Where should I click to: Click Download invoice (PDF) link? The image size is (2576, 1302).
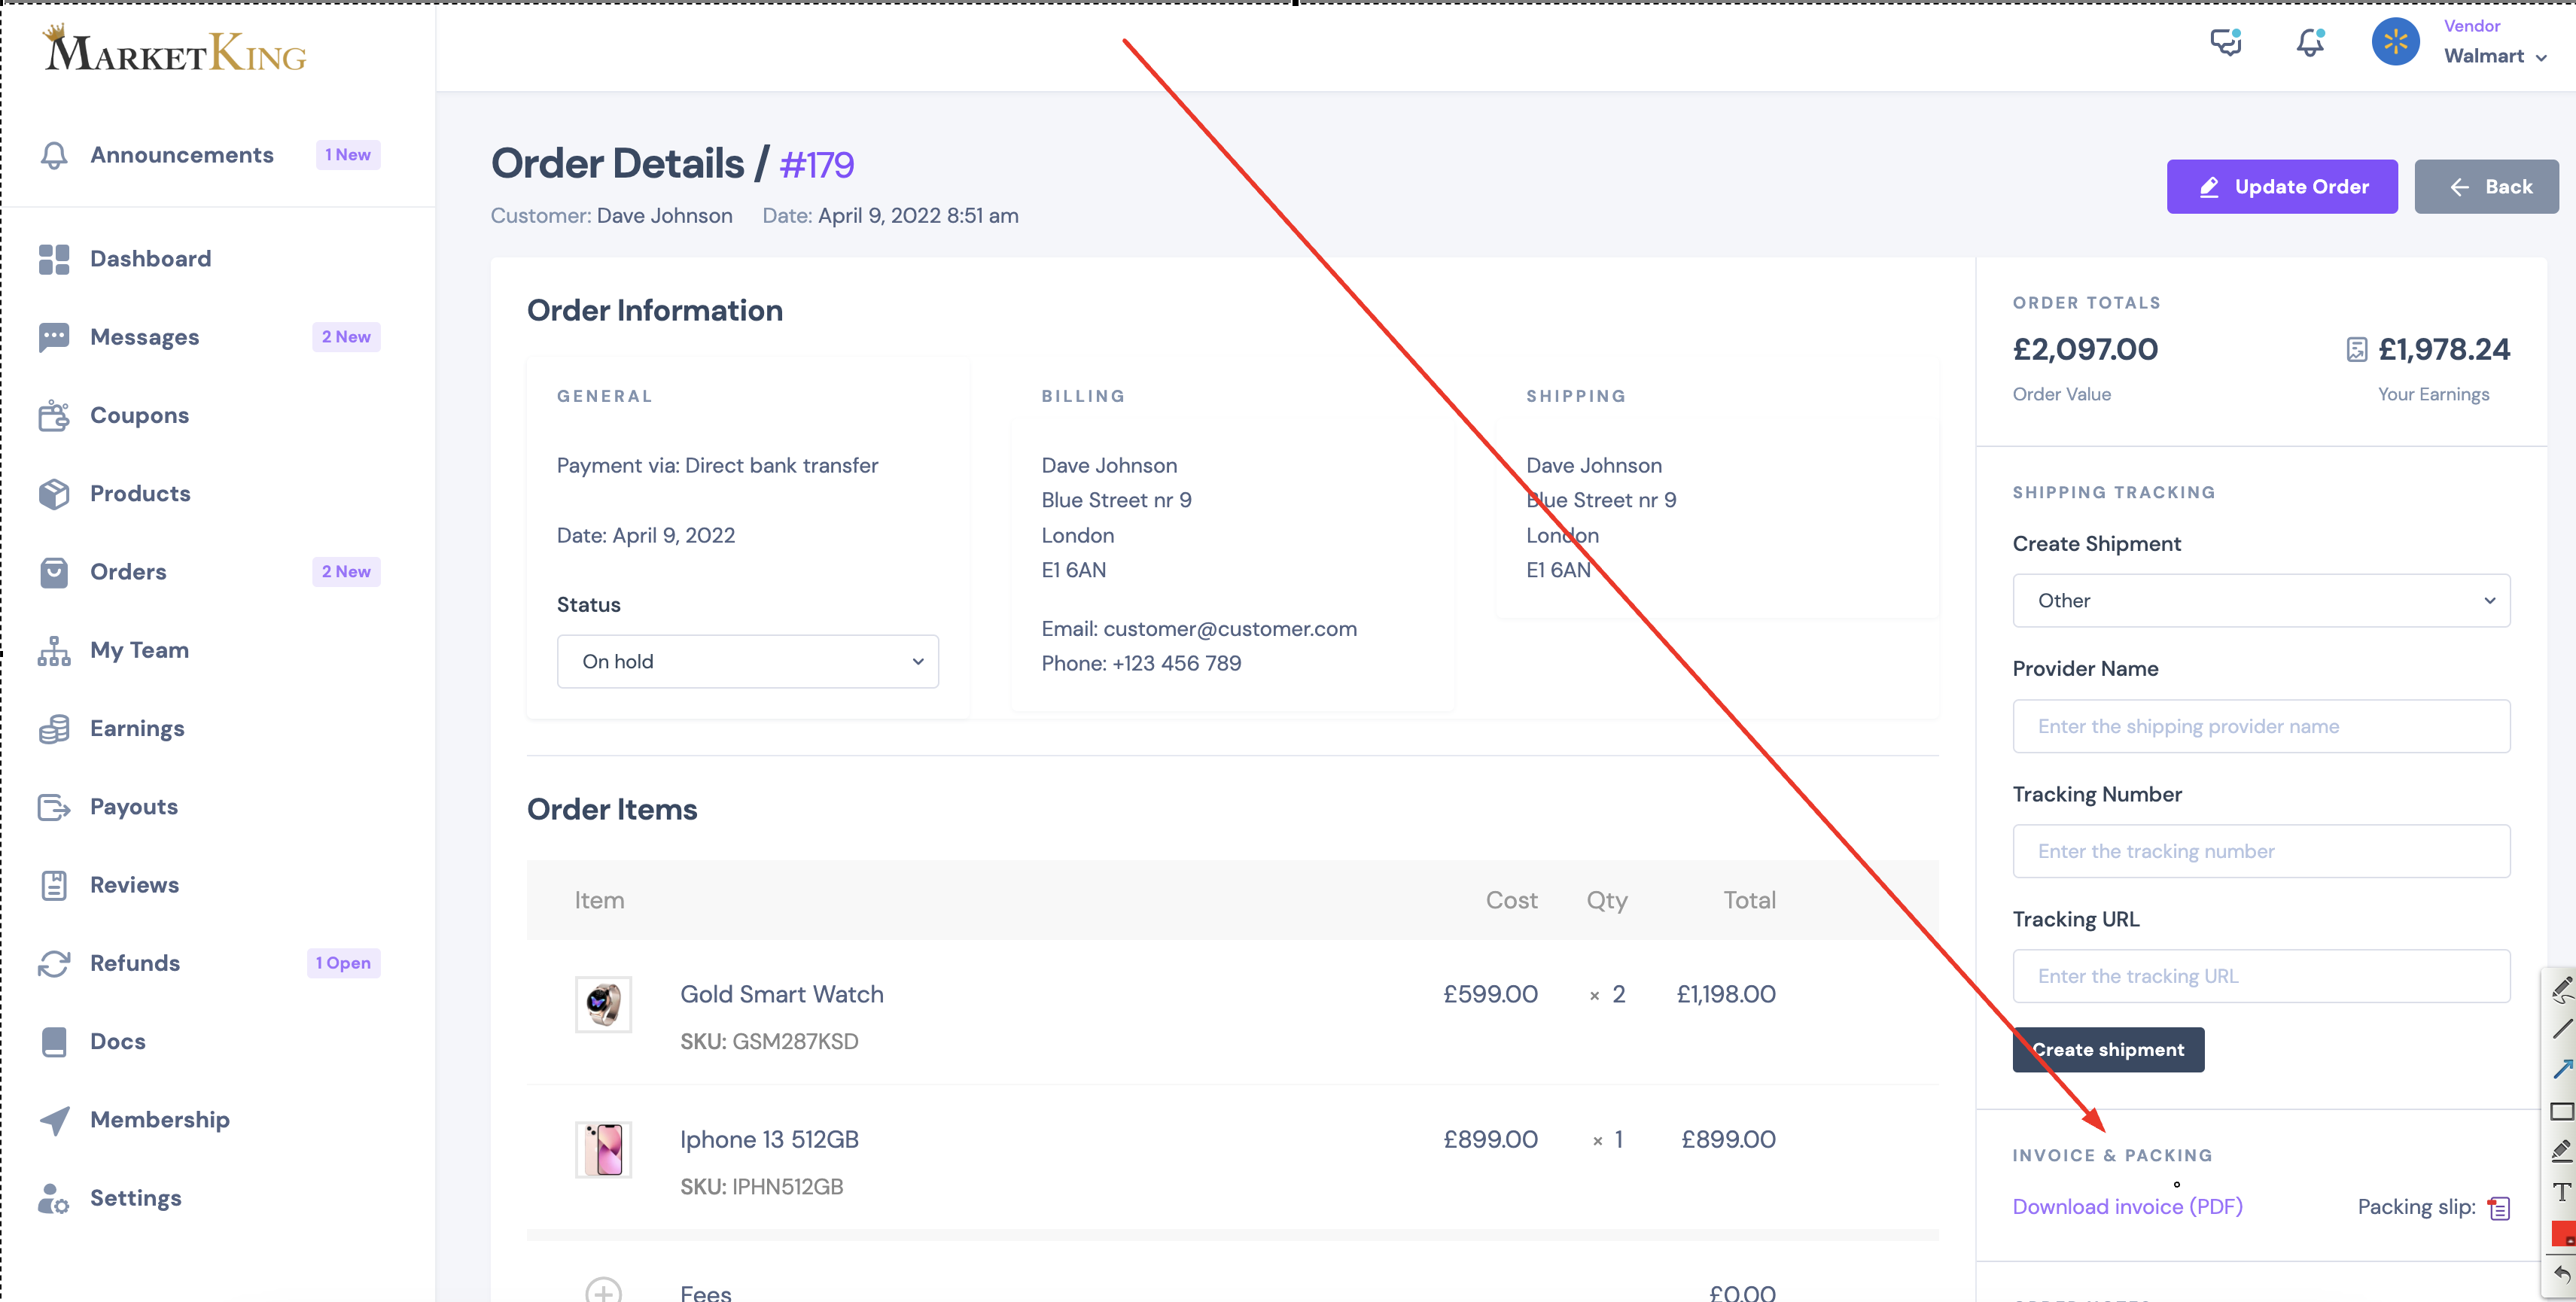tap(2127, 1207)
